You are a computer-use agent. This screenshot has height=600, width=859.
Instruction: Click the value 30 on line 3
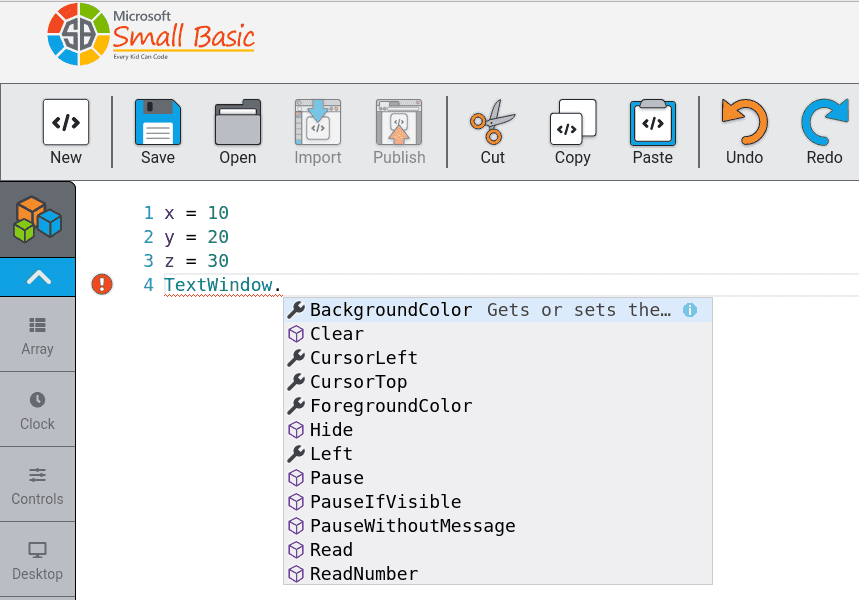218,261
